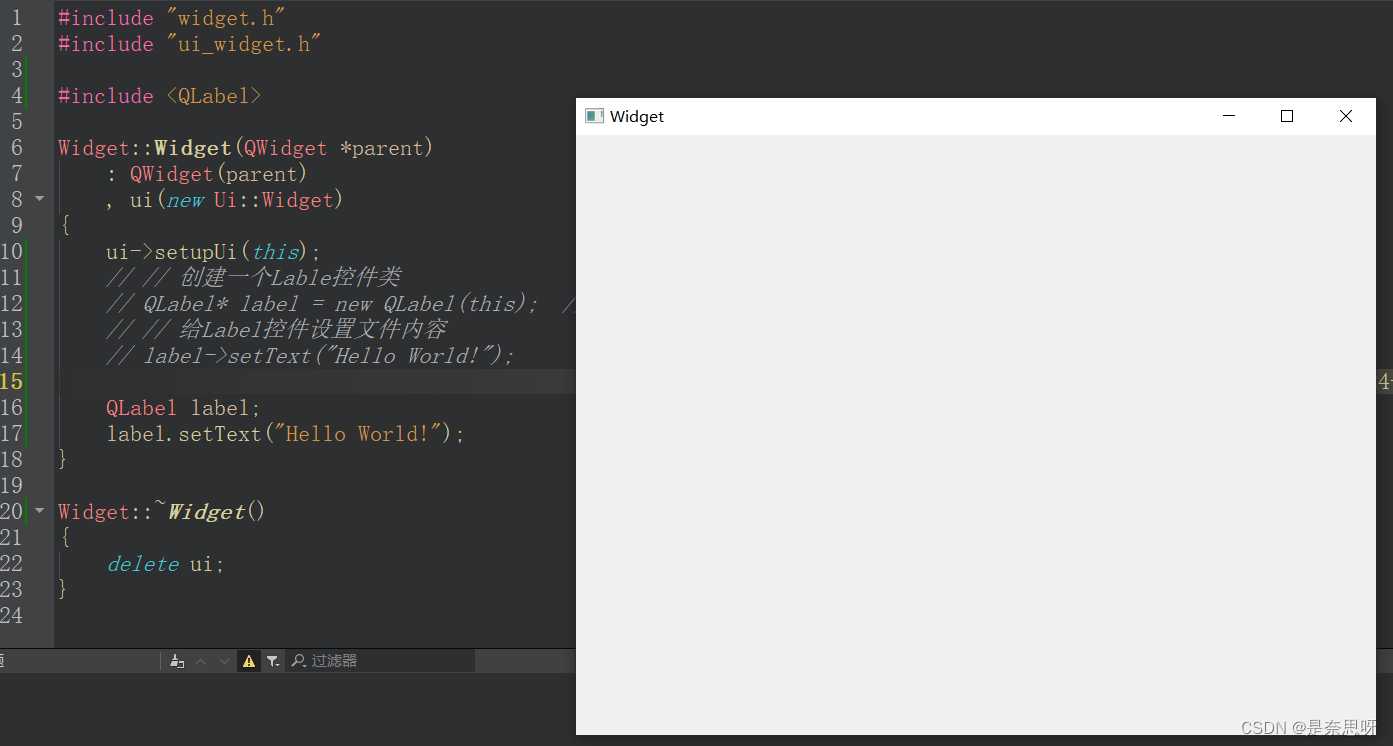Click the #include "ui_widget.h" line

(189, 44)
